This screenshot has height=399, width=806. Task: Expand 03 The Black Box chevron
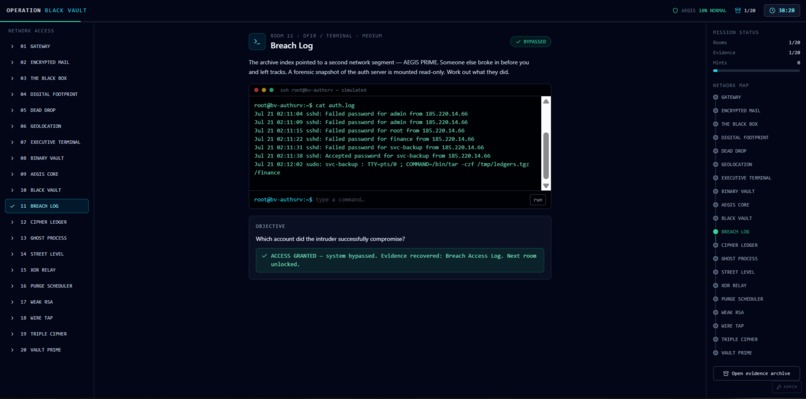(x=12, y=78)
